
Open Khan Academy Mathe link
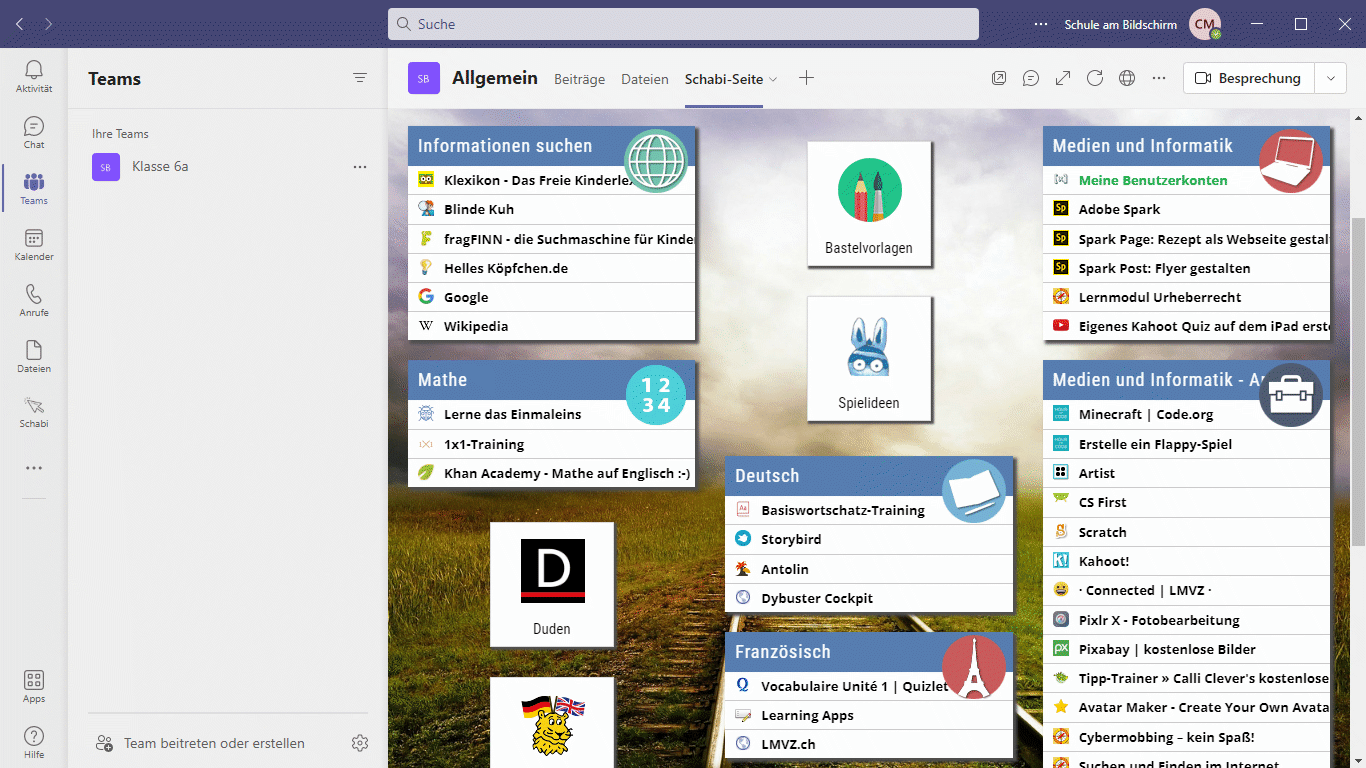pyautogui.click(x=552, y=473)
